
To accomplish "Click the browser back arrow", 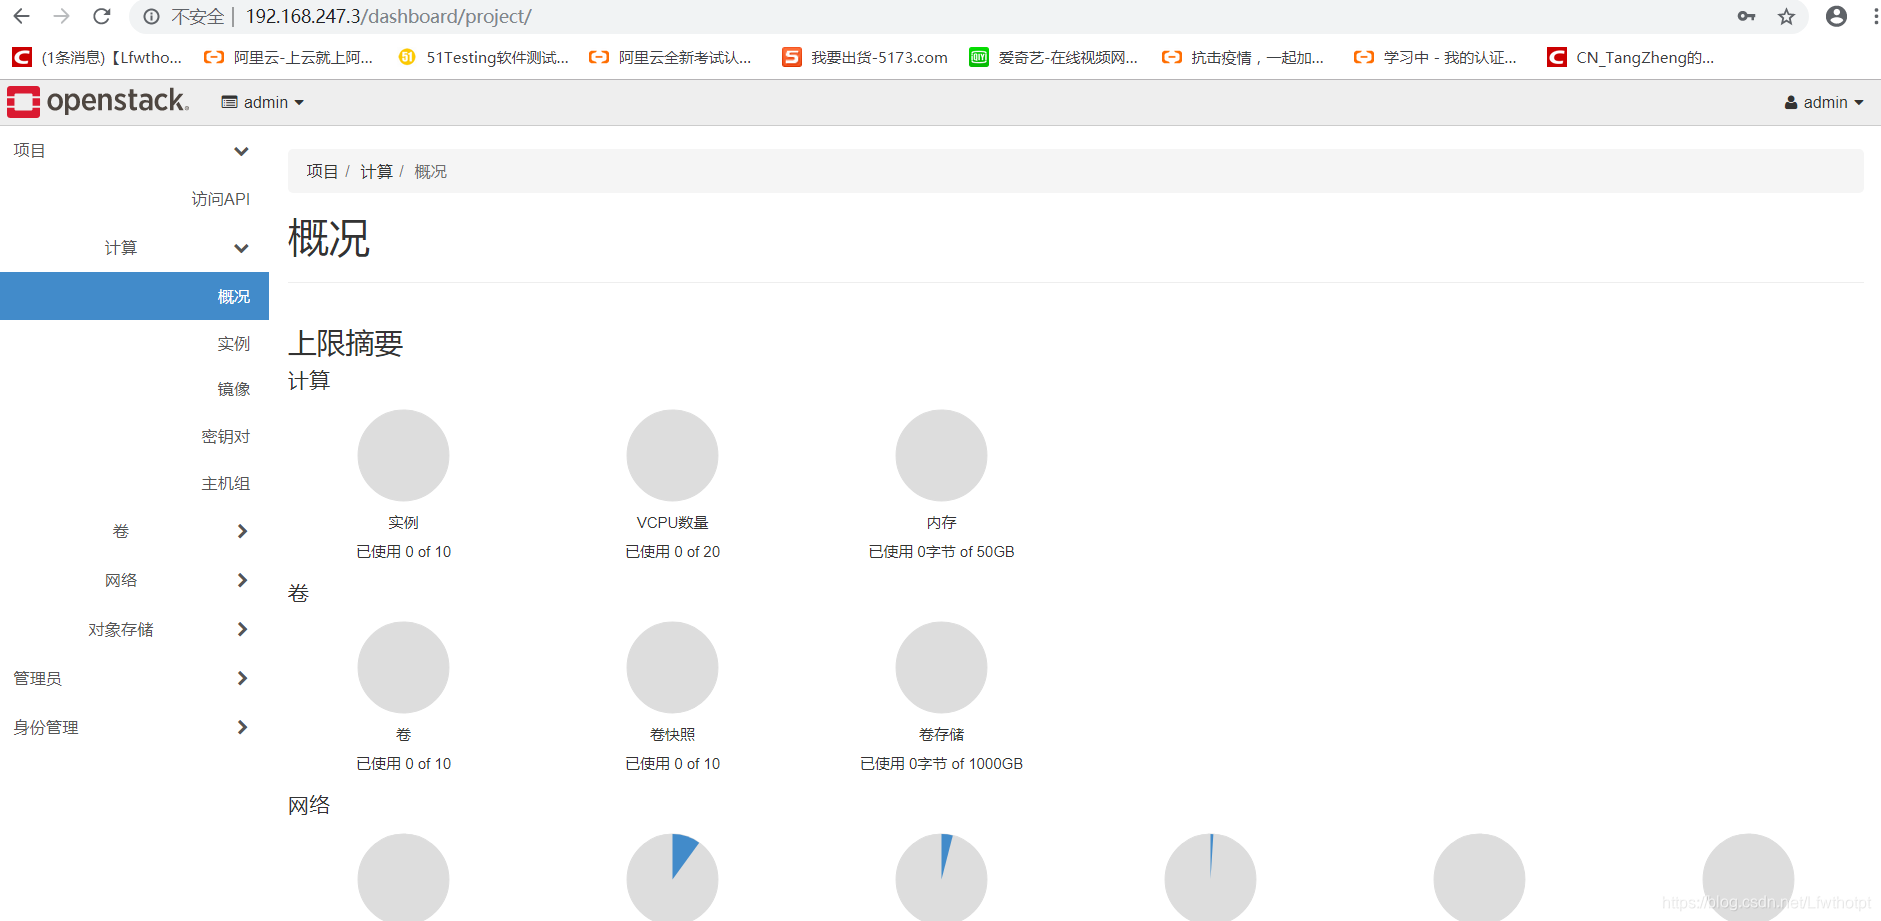I will click(x=21, y=16).
